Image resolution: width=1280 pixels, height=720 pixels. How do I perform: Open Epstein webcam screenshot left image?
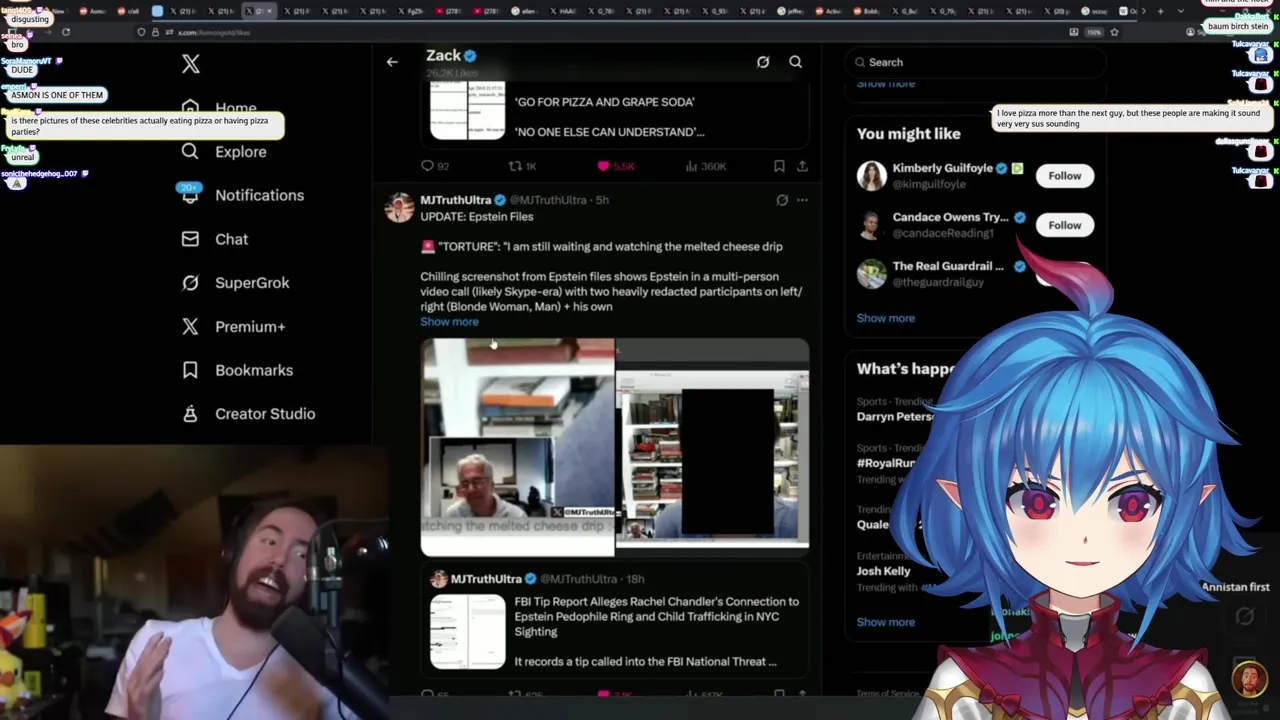coord(517,447)
